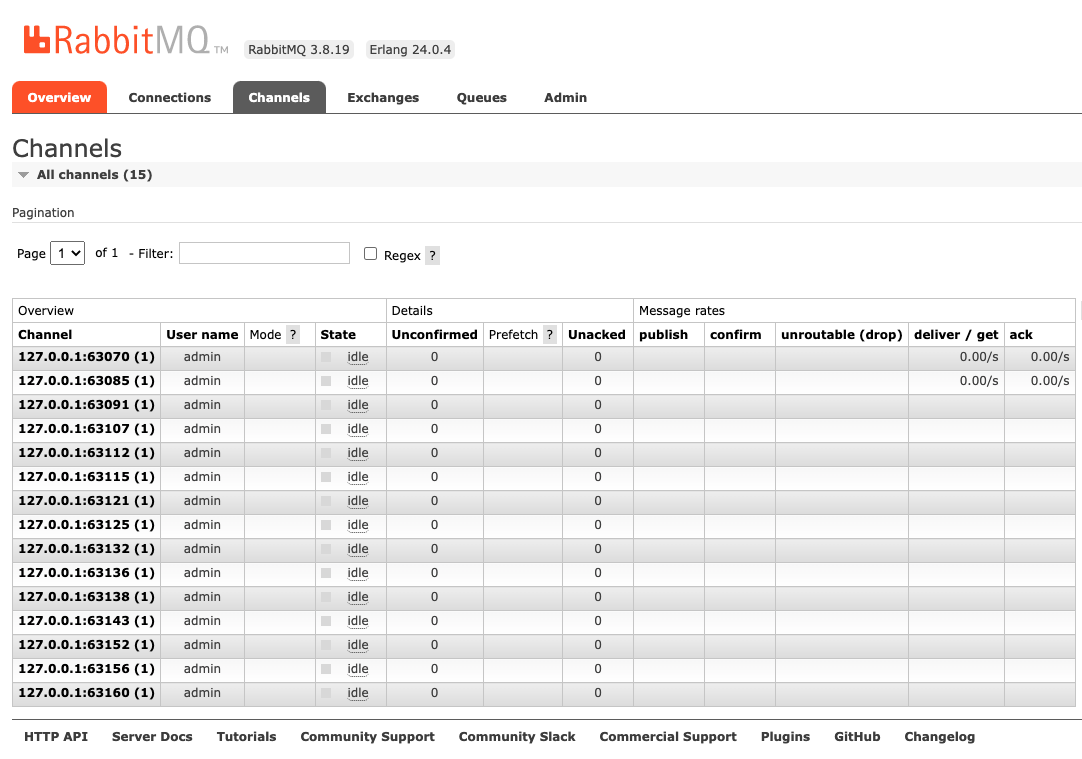Open the Page number dropdown
This screenshot has width=1082, height=759.
[x=68, y=253]
